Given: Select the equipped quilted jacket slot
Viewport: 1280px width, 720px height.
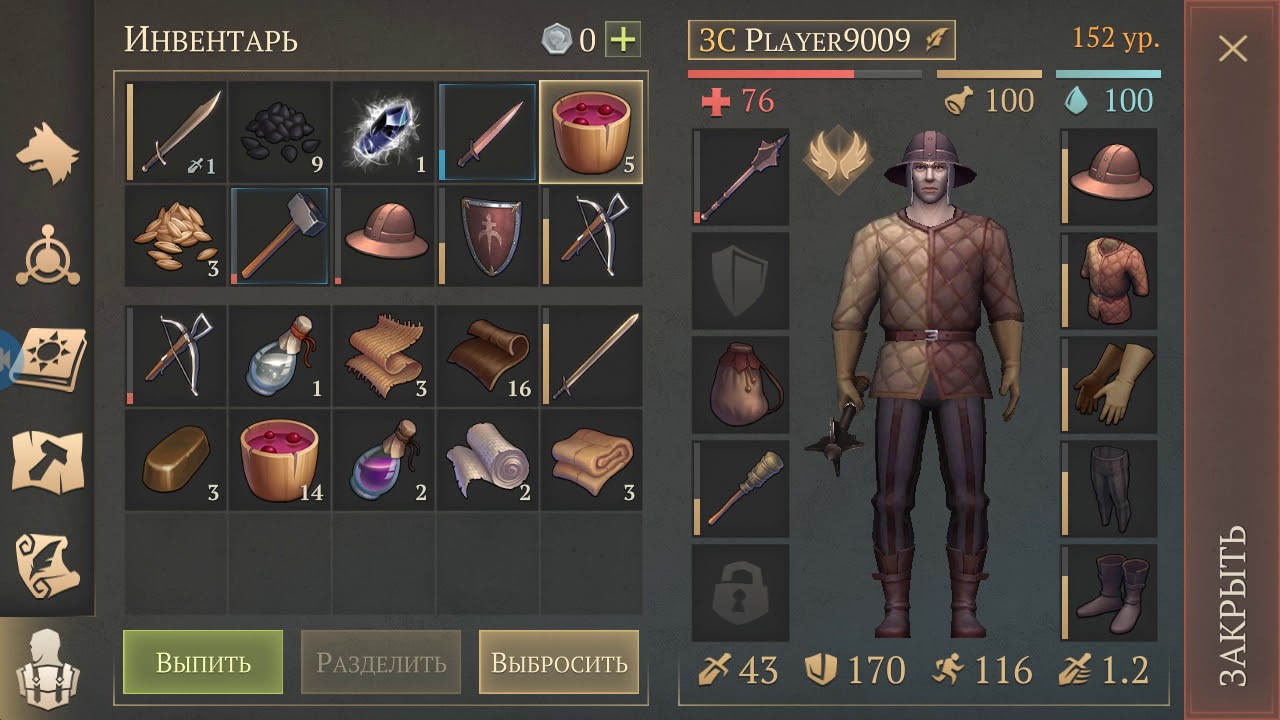Looking at the screenshot, I should click(x=1109, y=281).
